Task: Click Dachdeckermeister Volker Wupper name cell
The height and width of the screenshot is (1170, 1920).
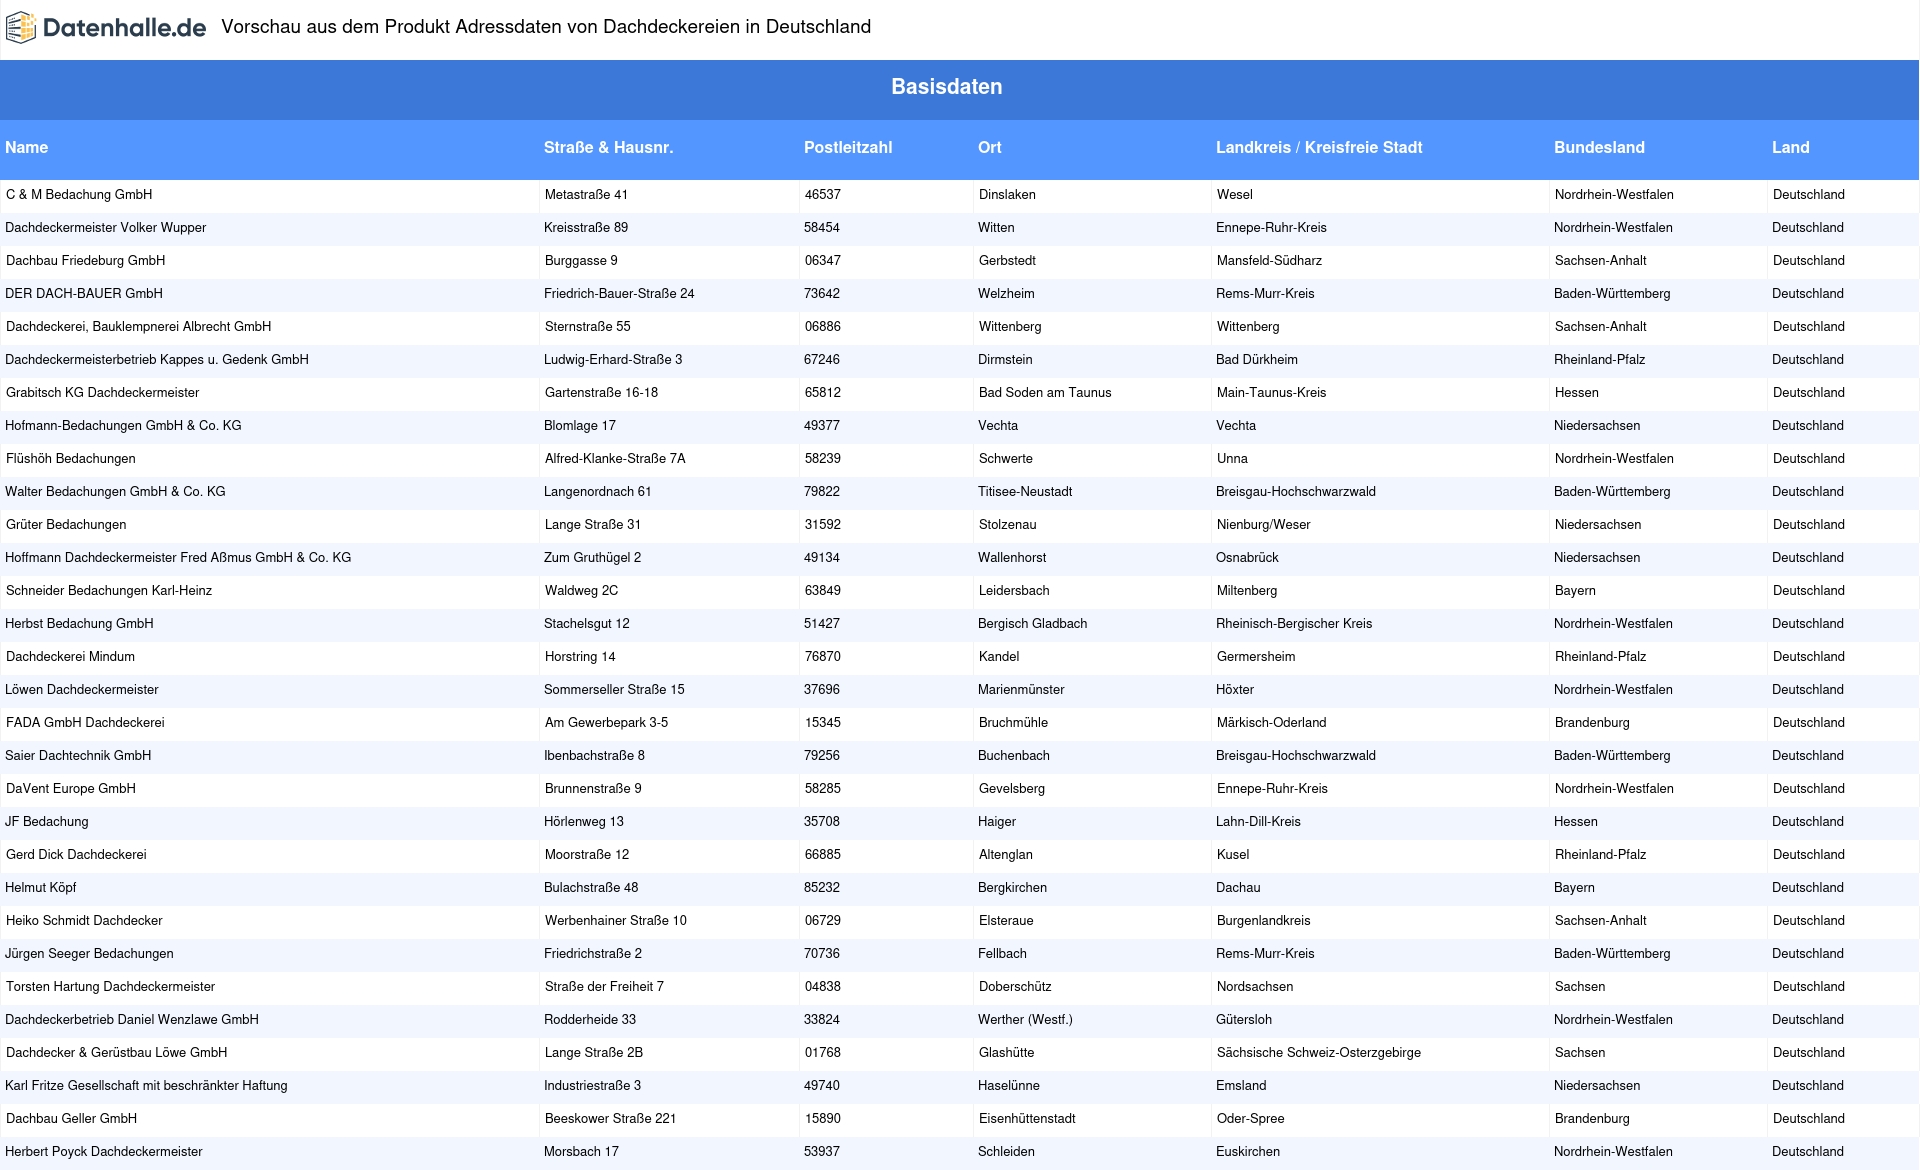Action: click(x=106, y=228)
